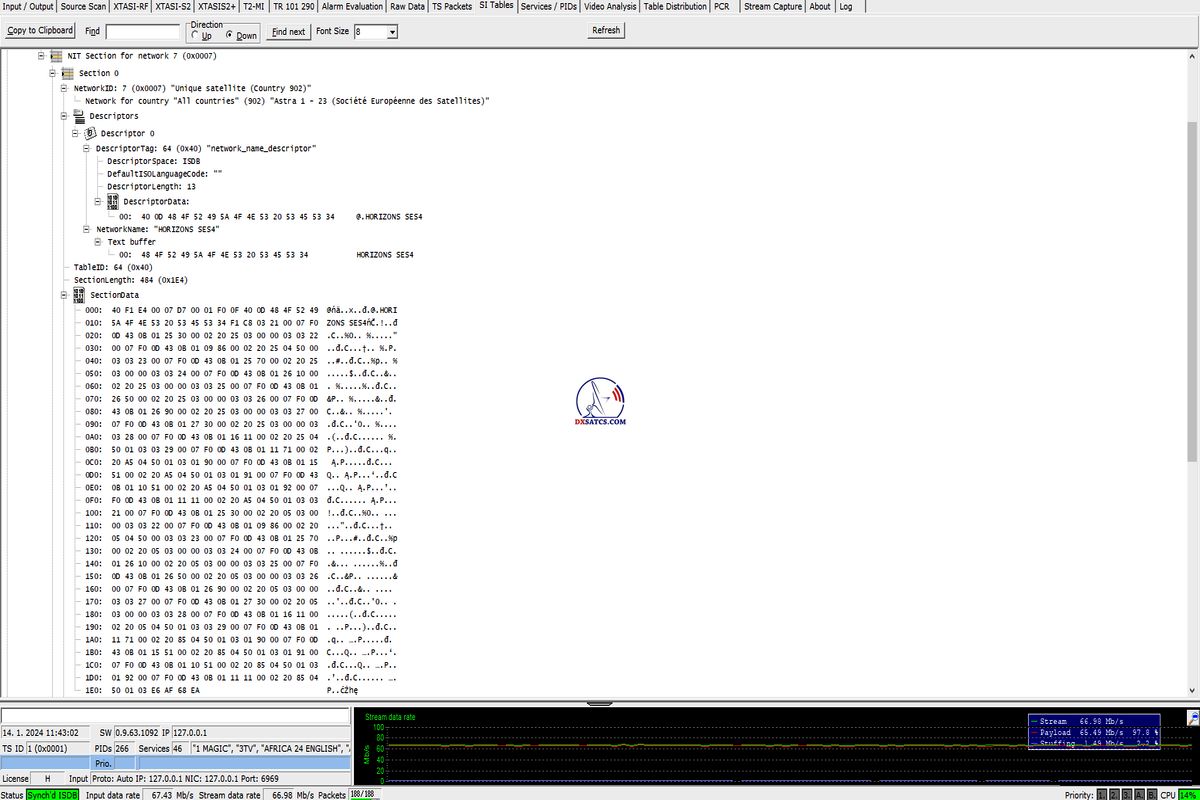Viewport: 1200px width, 800px height.
Task: Click the SectionData binary icon
Action: 78,295
